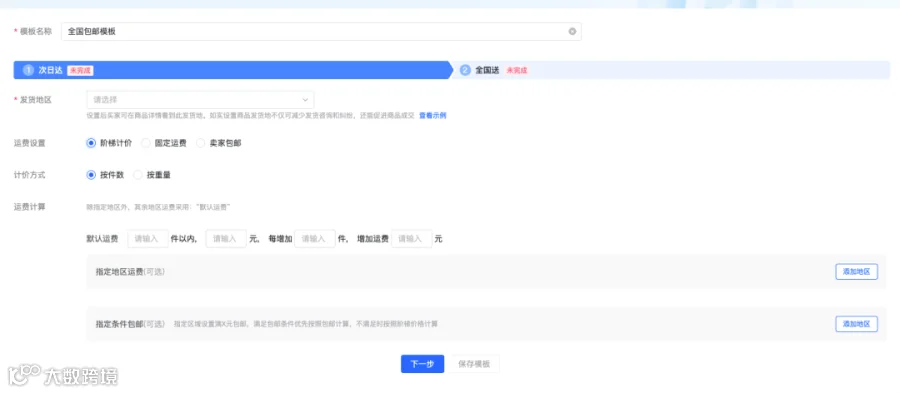Click the 计价方式 label
The image size is (900, 393).
pos(29,175)
